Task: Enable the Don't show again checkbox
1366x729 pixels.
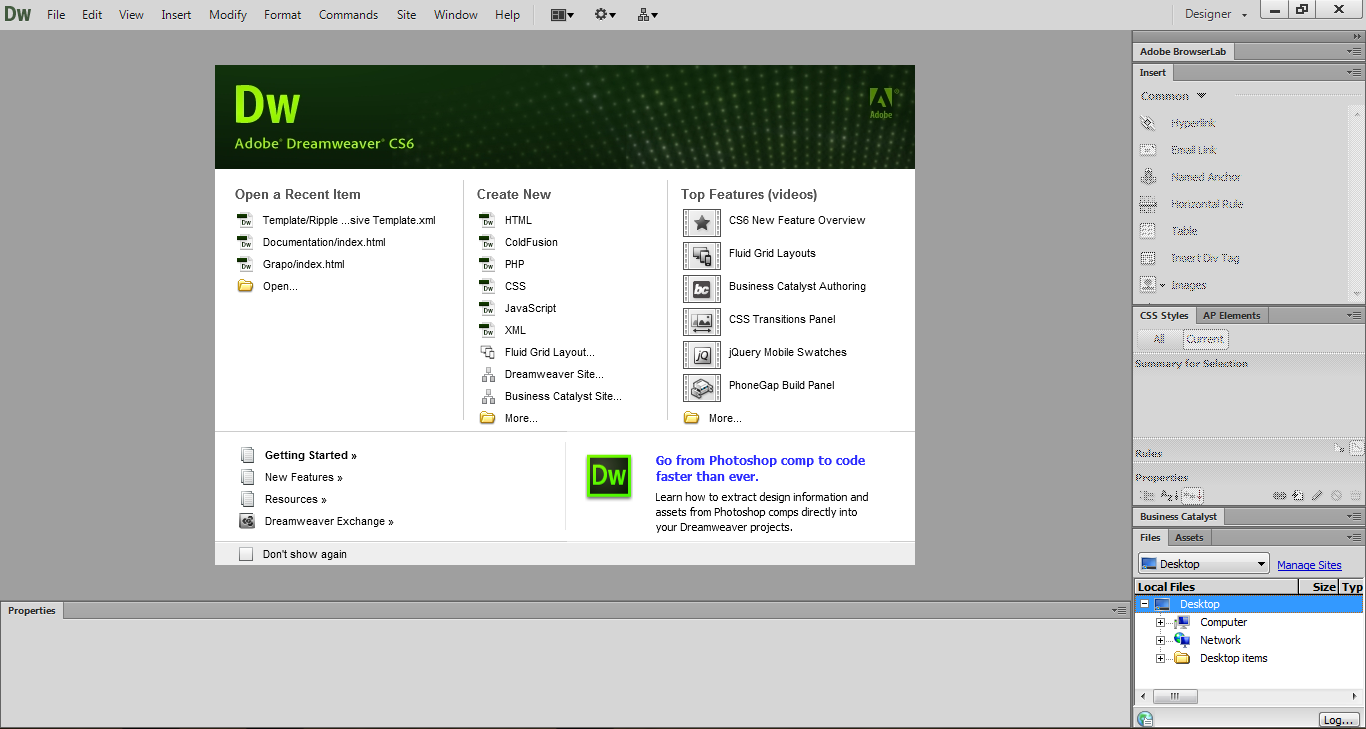Action: 246,553
